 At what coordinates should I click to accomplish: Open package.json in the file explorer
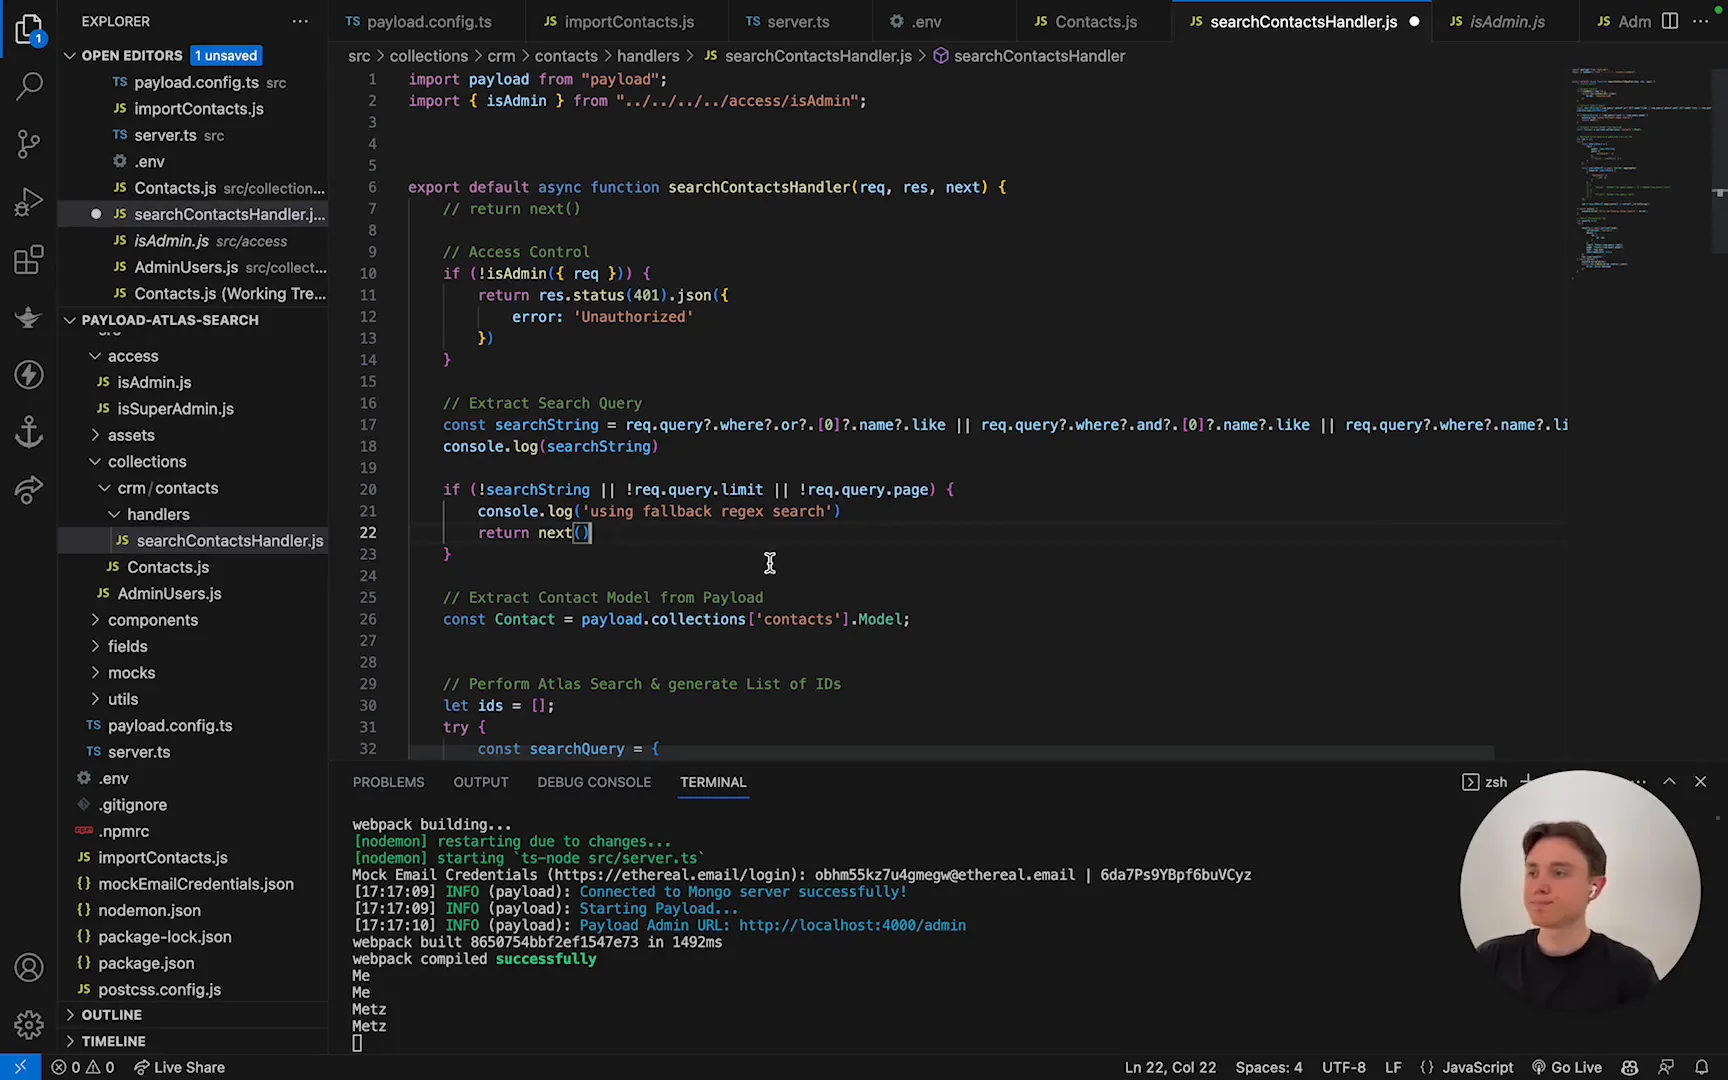[x=146, y=963]
